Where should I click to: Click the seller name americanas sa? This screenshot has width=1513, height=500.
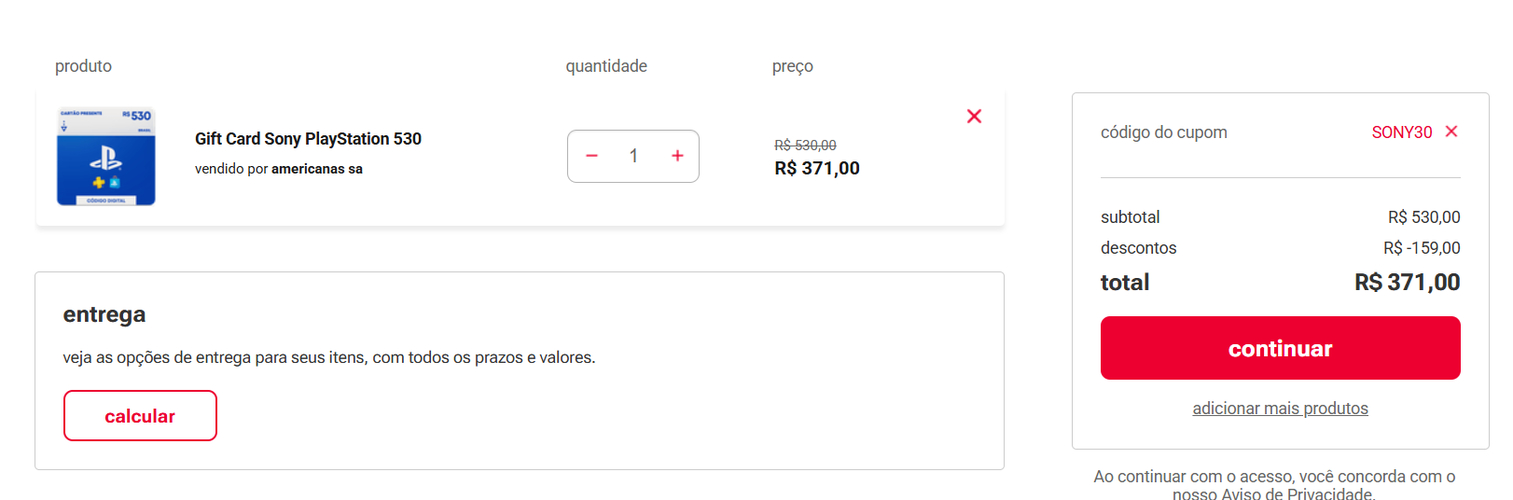click(317, 169)
